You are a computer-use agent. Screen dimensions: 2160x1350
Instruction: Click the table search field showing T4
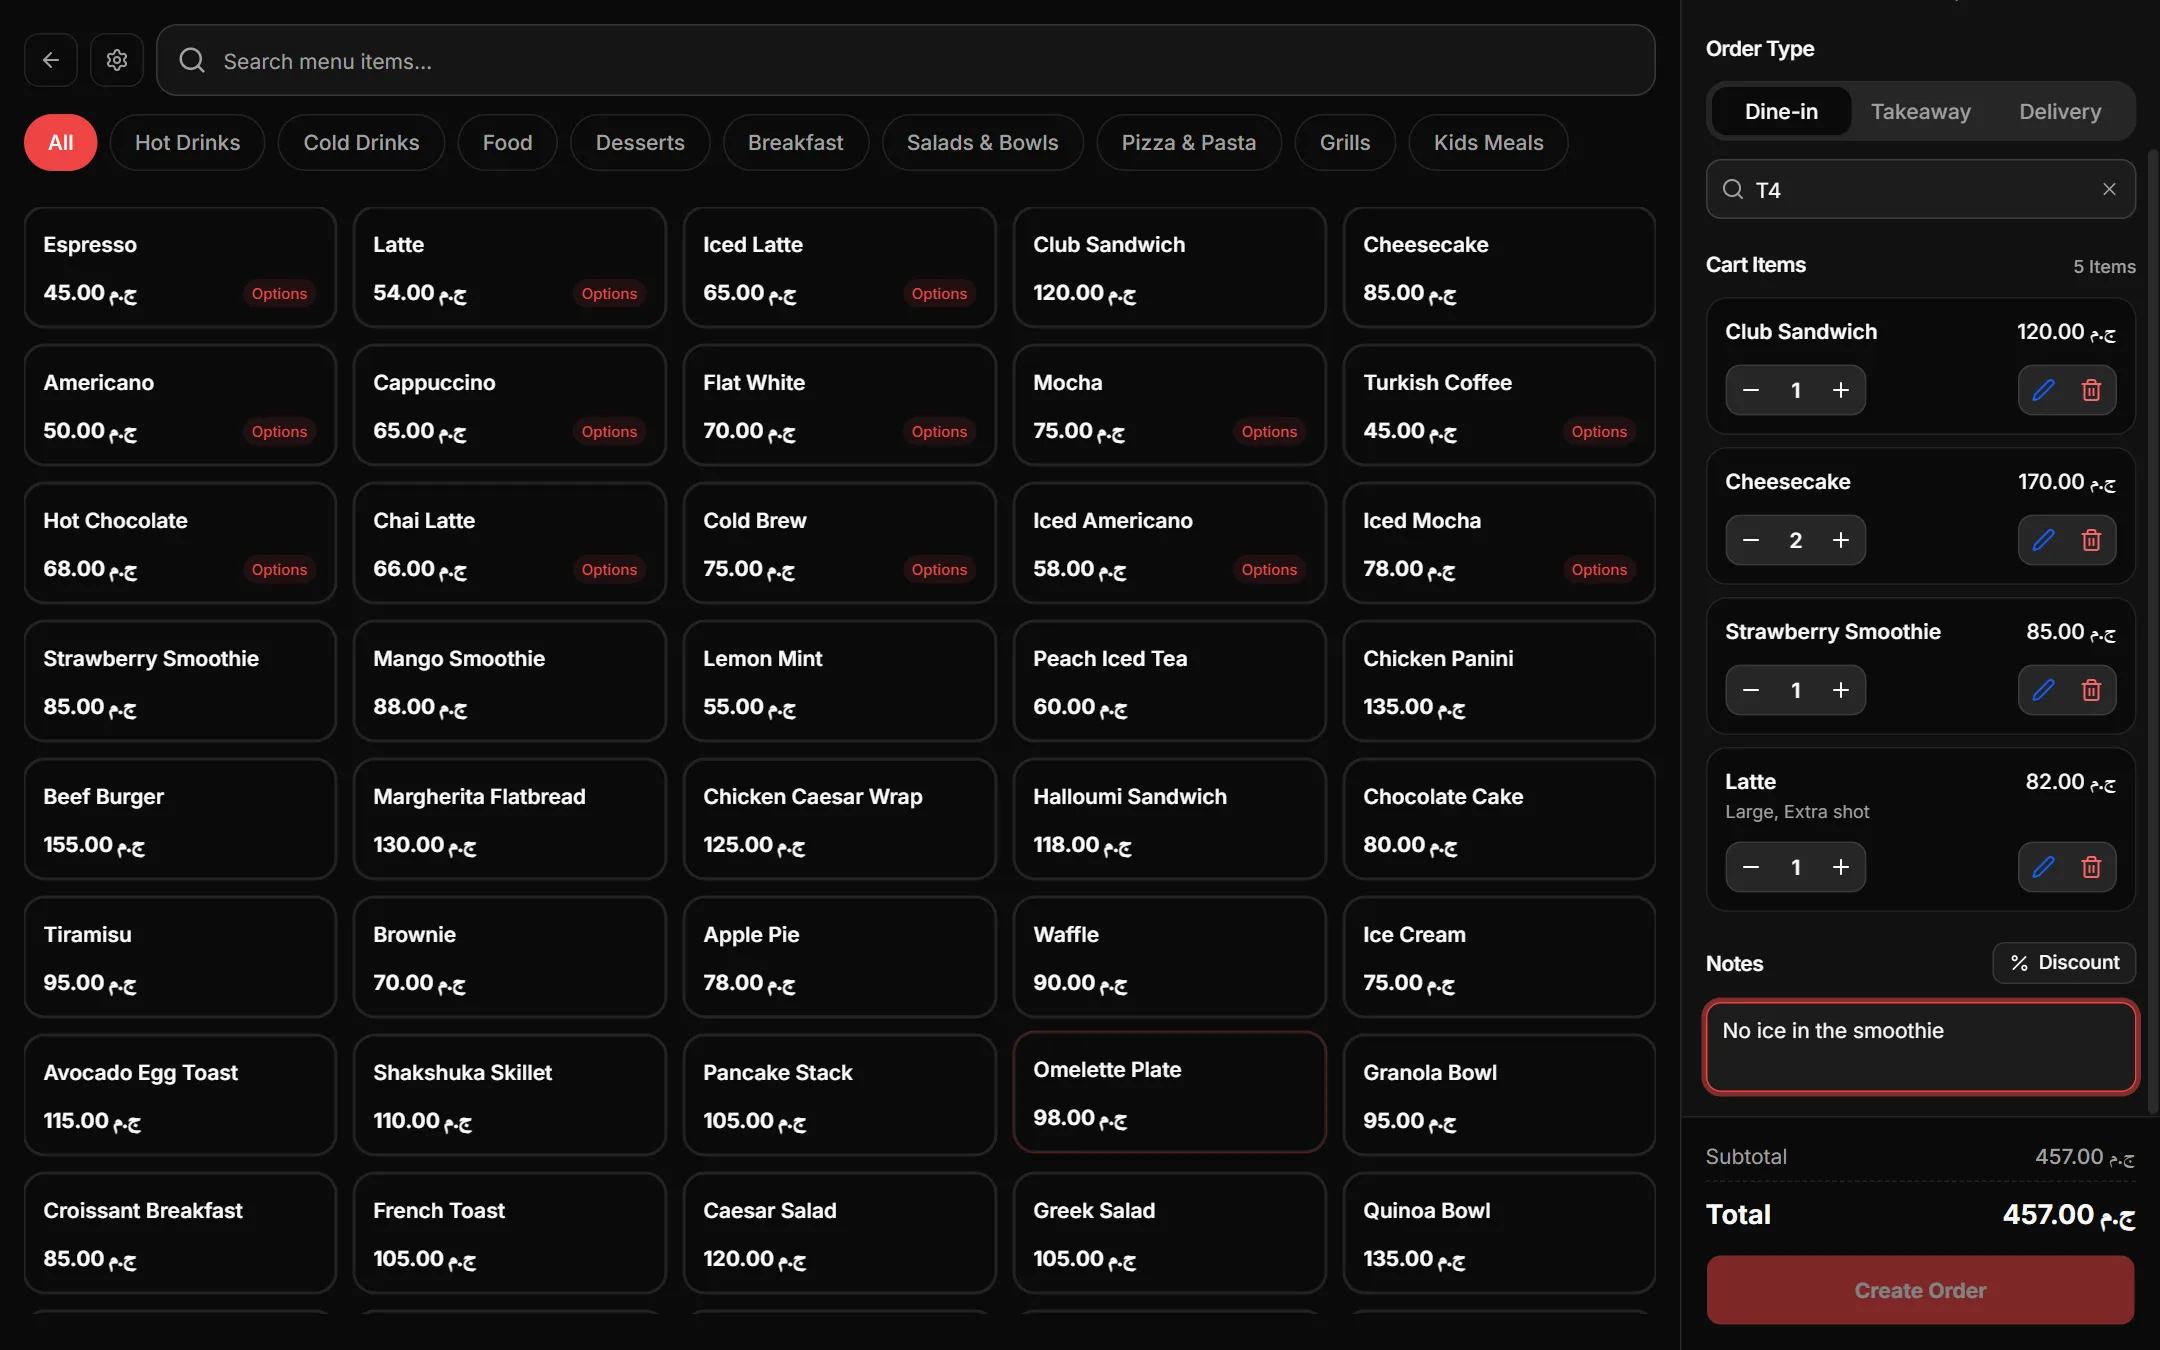(x=1920, y=189)
